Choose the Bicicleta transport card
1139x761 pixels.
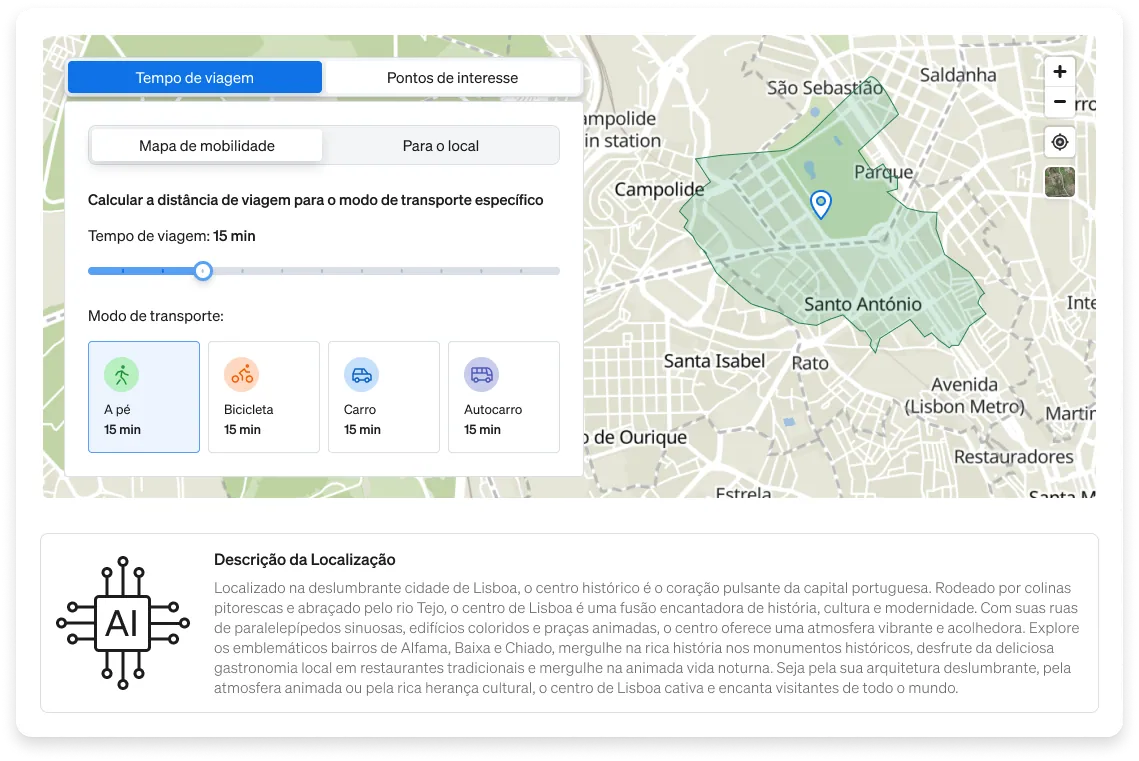264,397
